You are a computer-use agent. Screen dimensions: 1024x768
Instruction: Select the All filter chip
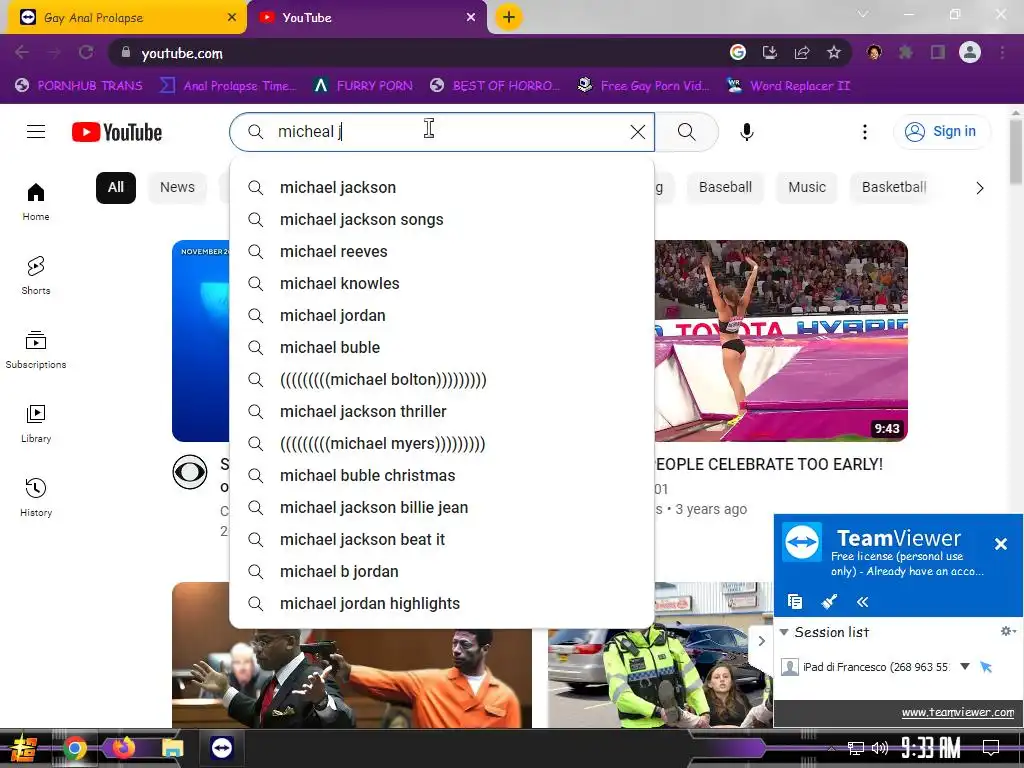tap(116, 187)
